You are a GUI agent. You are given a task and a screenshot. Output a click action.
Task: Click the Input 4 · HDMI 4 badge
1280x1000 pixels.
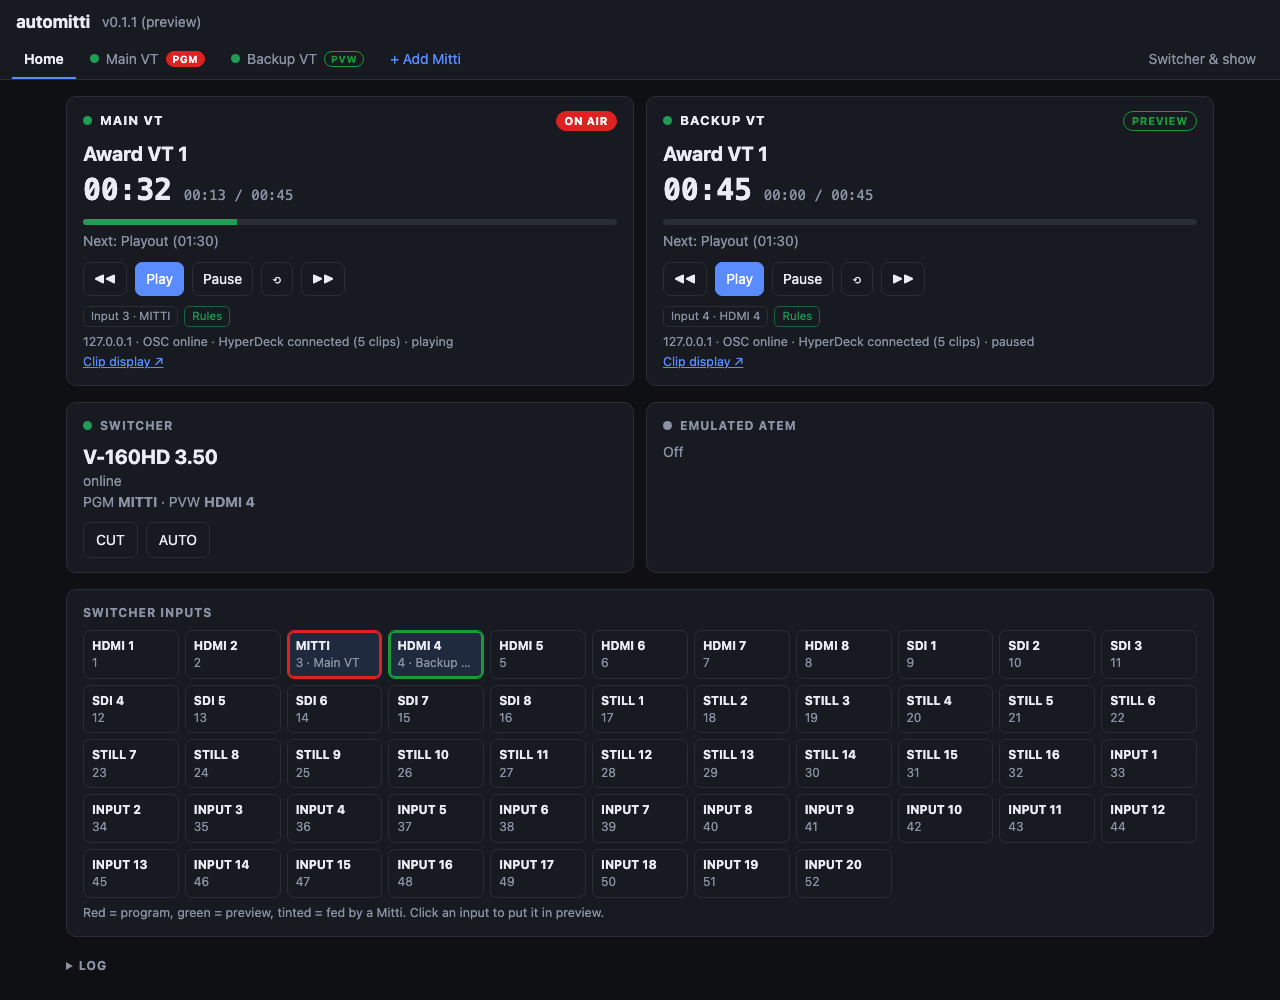coord(715,316)
